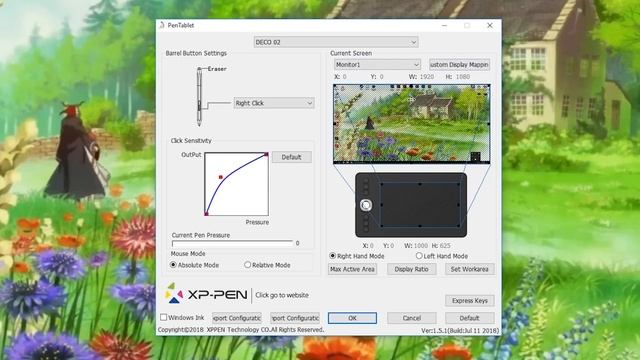Click the pen illustration's Eraser tip
The image size is (640, 360).
(199, 70)
